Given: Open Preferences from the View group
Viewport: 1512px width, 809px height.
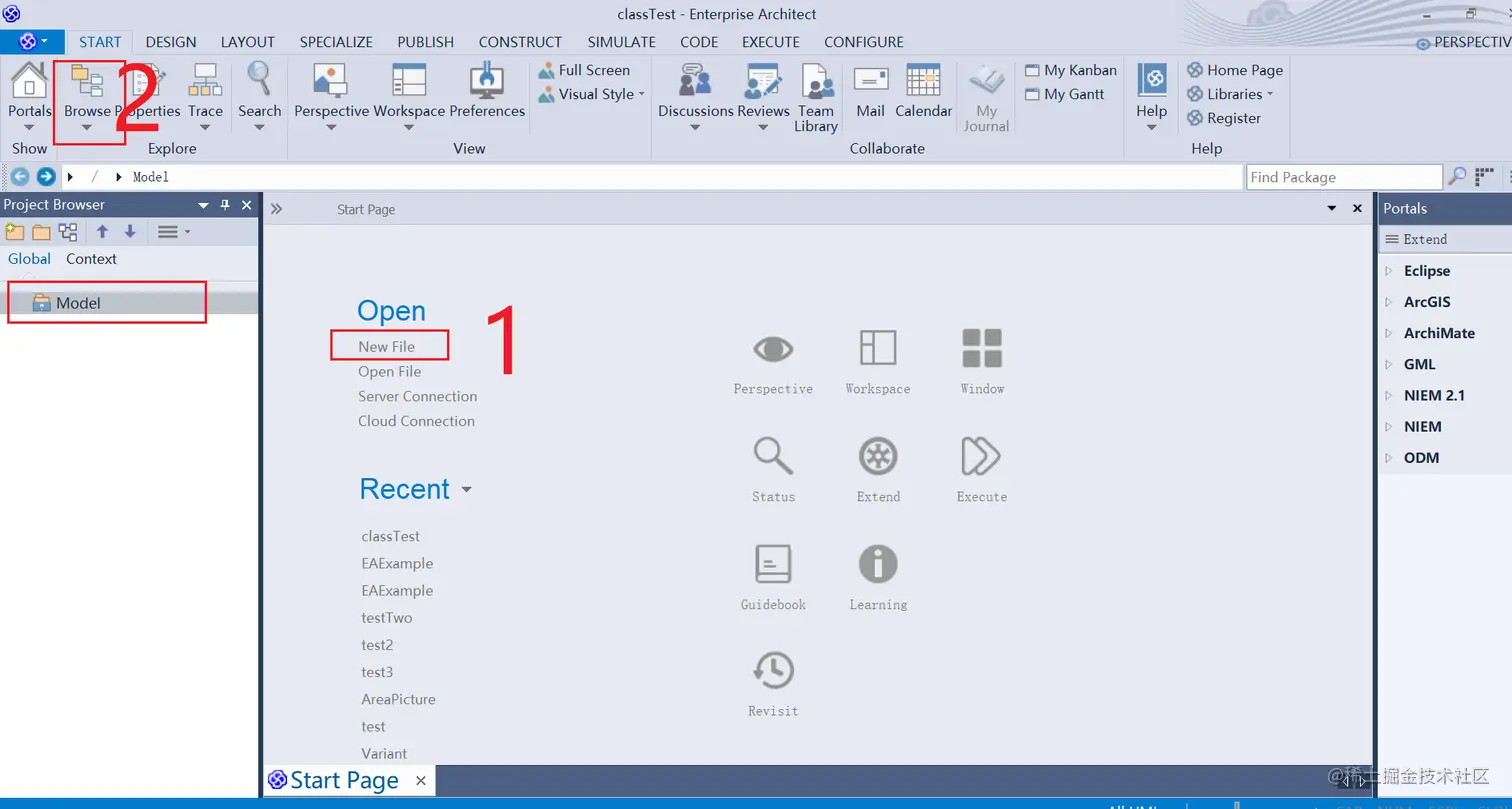Looking at the screenshot, I should pyautogui.click(x=487, y=92).
